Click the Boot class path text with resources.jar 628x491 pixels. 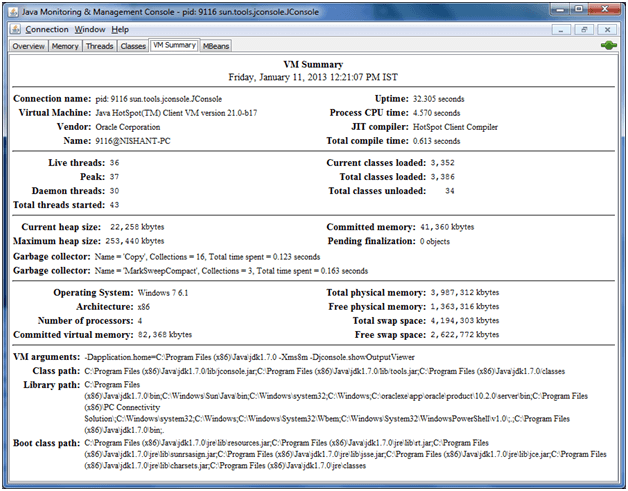345,454
